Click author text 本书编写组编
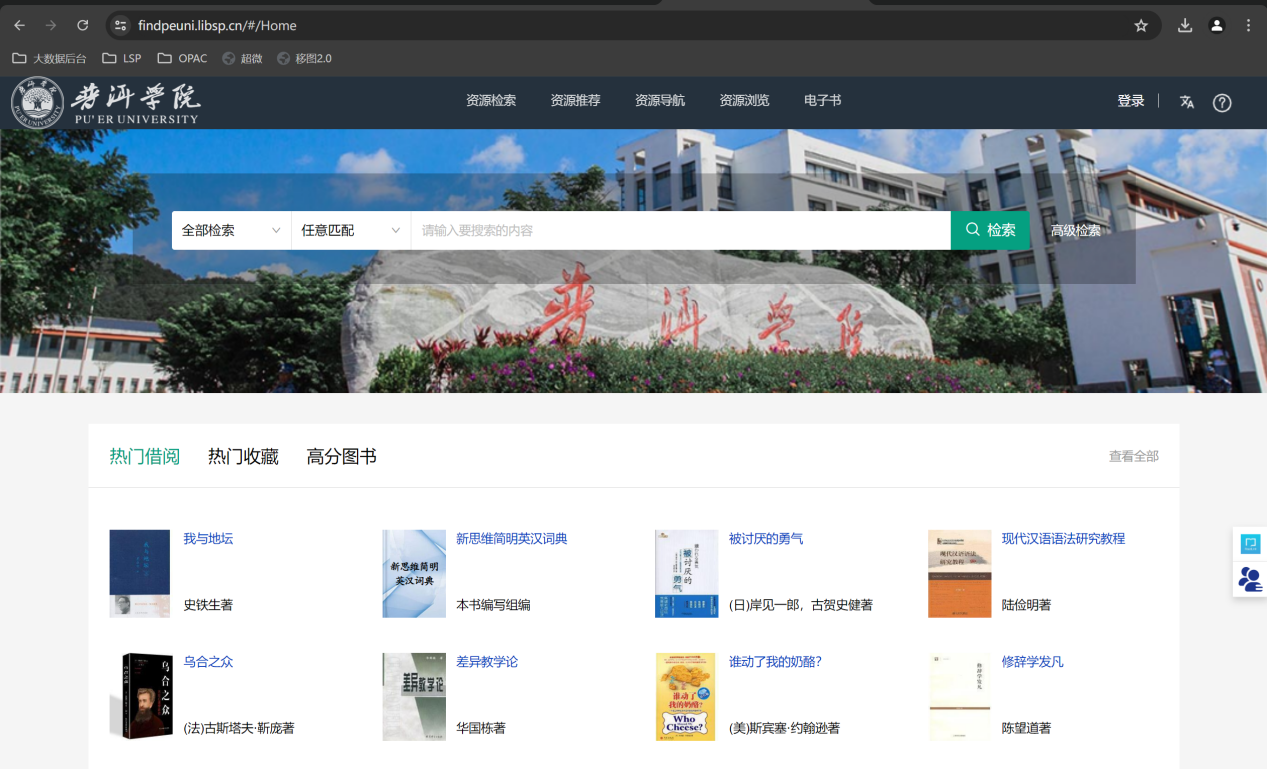This screenshot has width=1267, height=769. (493, 605)
